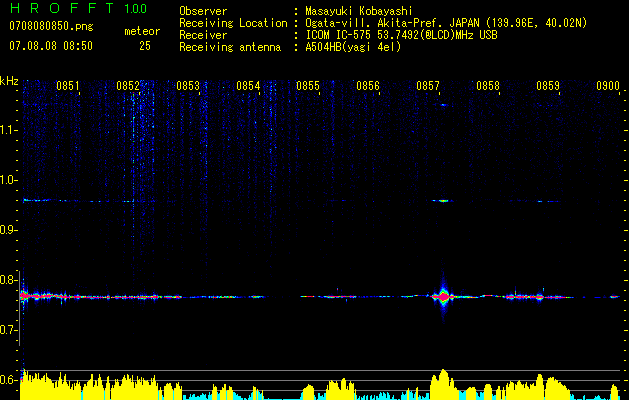Click the Observer label
Image resolution: width=629 pixels, height=400 pixels.
(203, 11)
